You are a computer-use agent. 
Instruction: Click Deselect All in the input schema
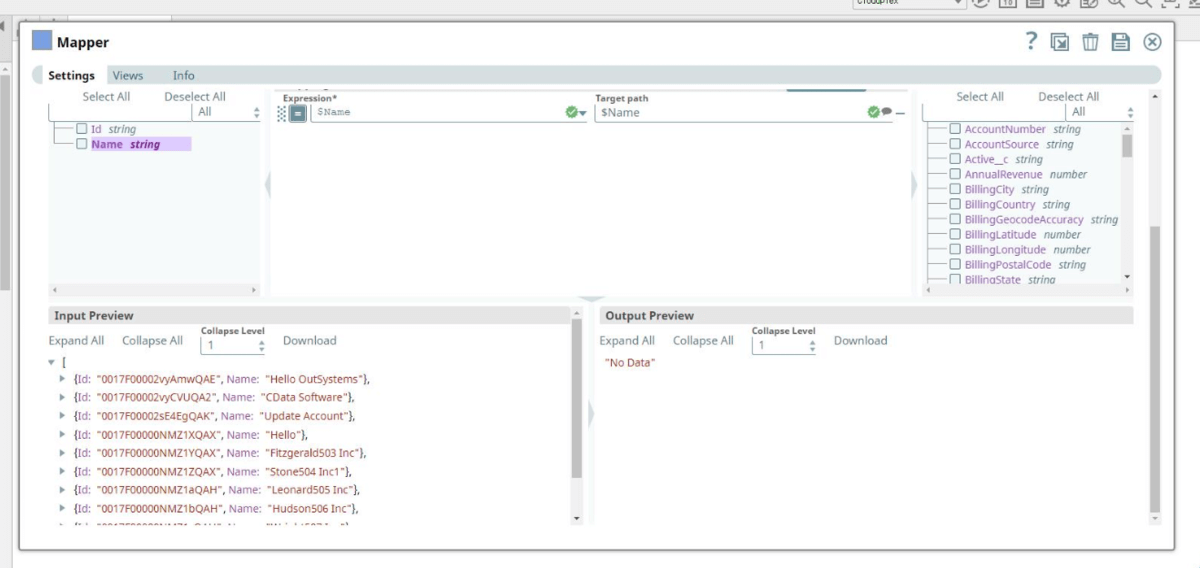click(x=195, y=97)
